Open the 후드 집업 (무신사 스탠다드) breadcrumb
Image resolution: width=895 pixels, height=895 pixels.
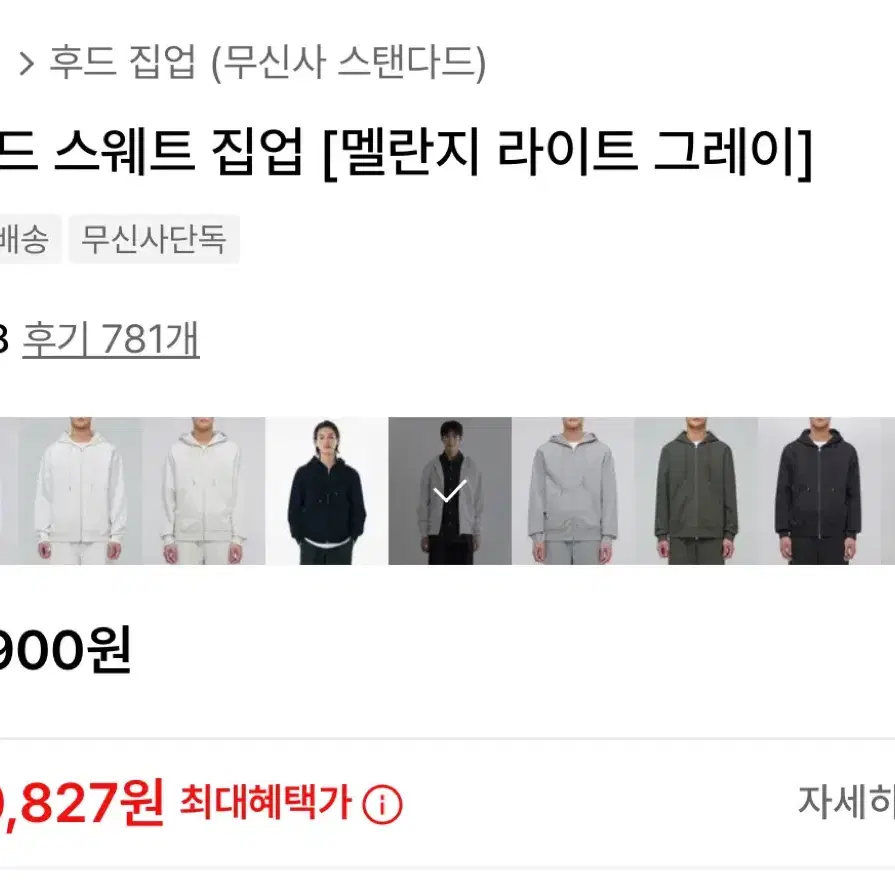[267, 62]
